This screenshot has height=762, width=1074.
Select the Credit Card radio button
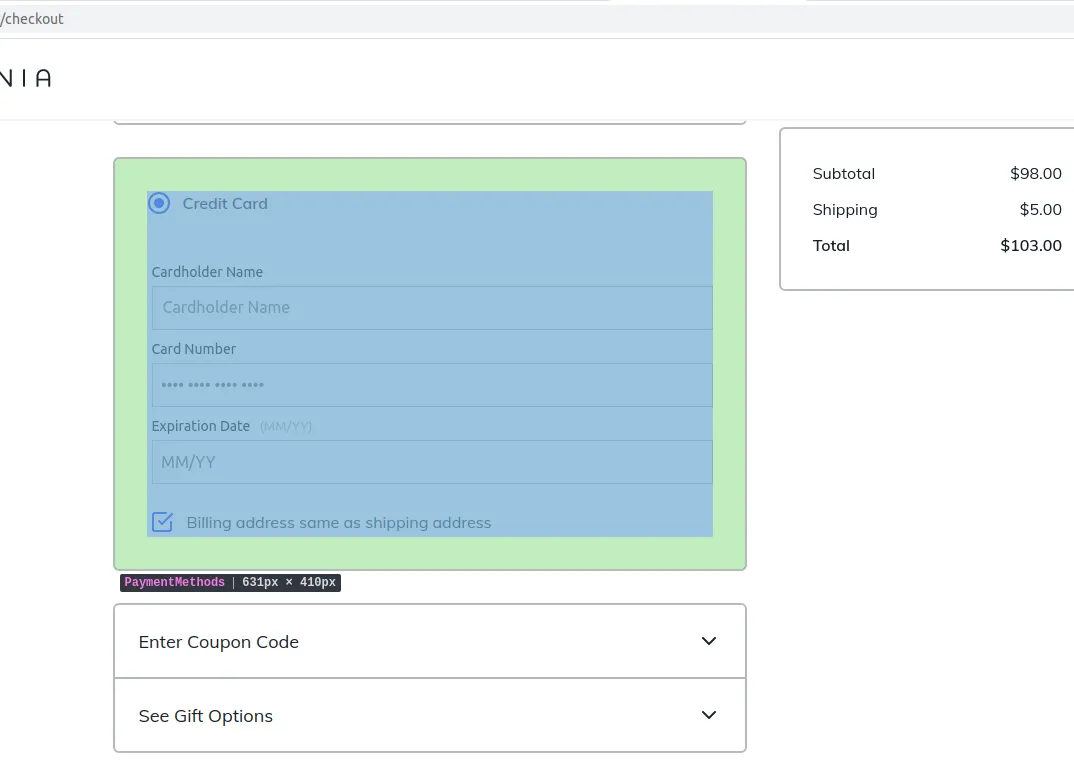click(159, 203)
